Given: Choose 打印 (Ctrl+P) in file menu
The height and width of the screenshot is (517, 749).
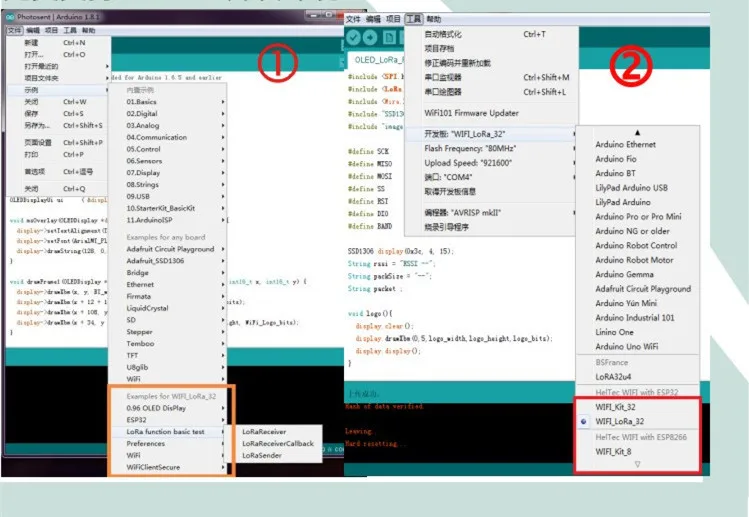Looking at the screenshot, I should point(59,154).
